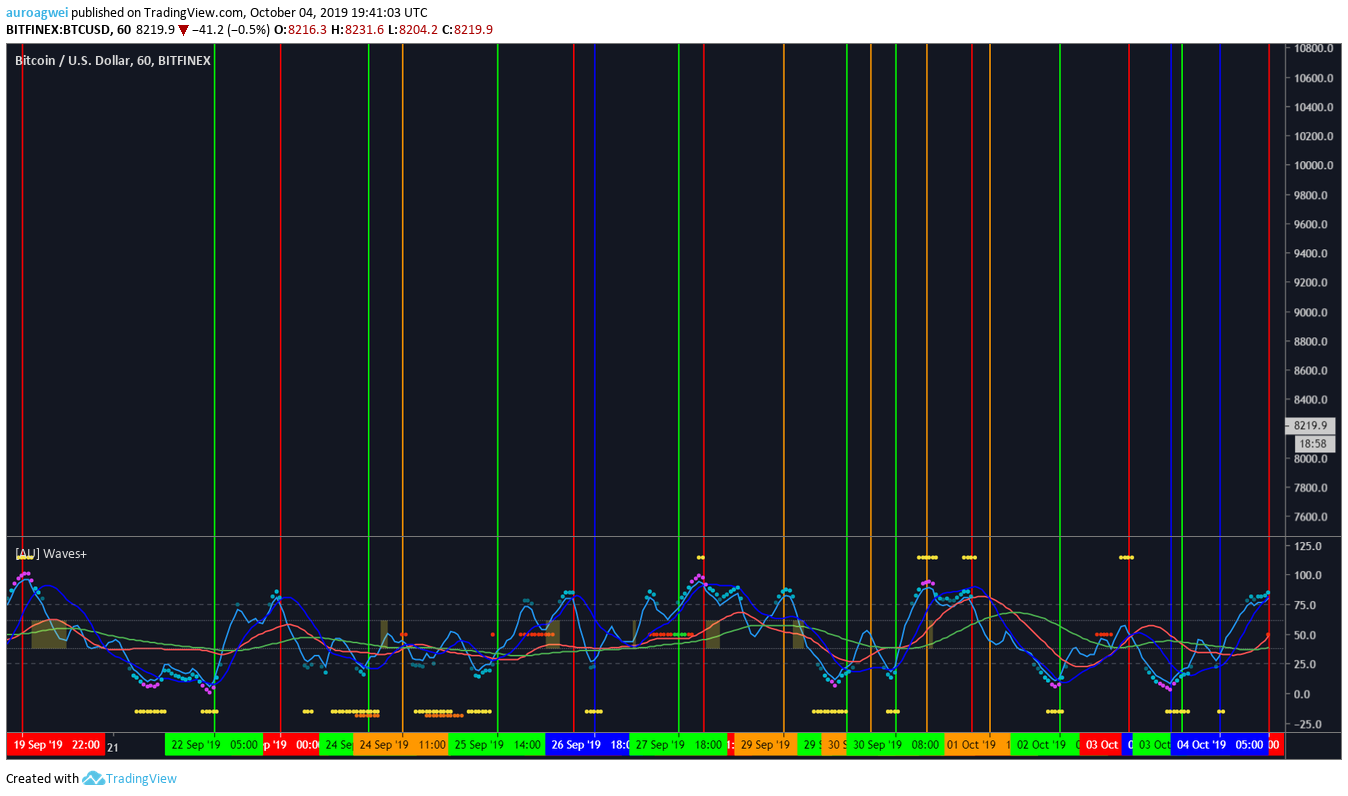Image resolution: width=1348 pixels, height=796 pixels.
Task: Click the blue '04 Oct '19 05:00' time label
Action: pos(1219,745)
